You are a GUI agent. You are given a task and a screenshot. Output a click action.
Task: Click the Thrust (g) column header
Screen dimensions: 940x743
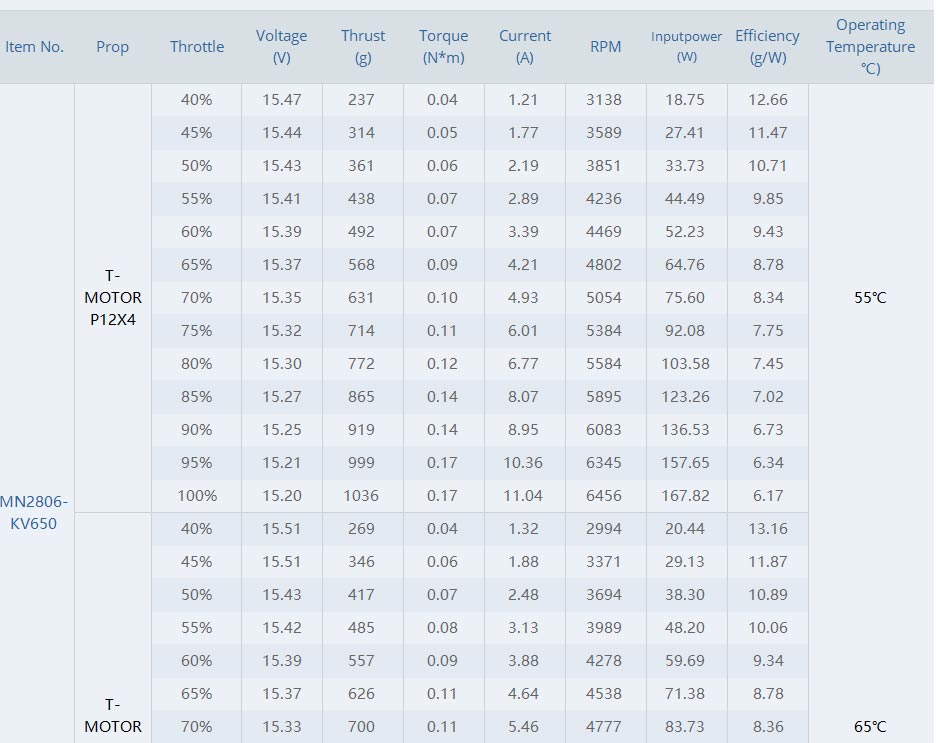point(363,47)
